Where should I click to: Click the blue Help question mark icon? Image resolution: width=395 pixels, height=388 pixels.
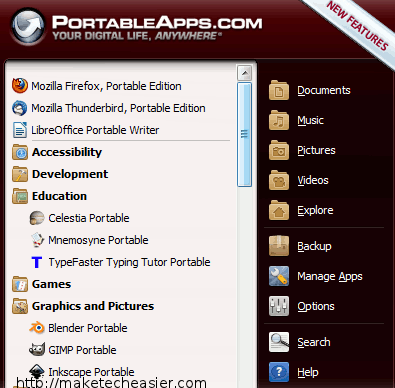point(279,372)
